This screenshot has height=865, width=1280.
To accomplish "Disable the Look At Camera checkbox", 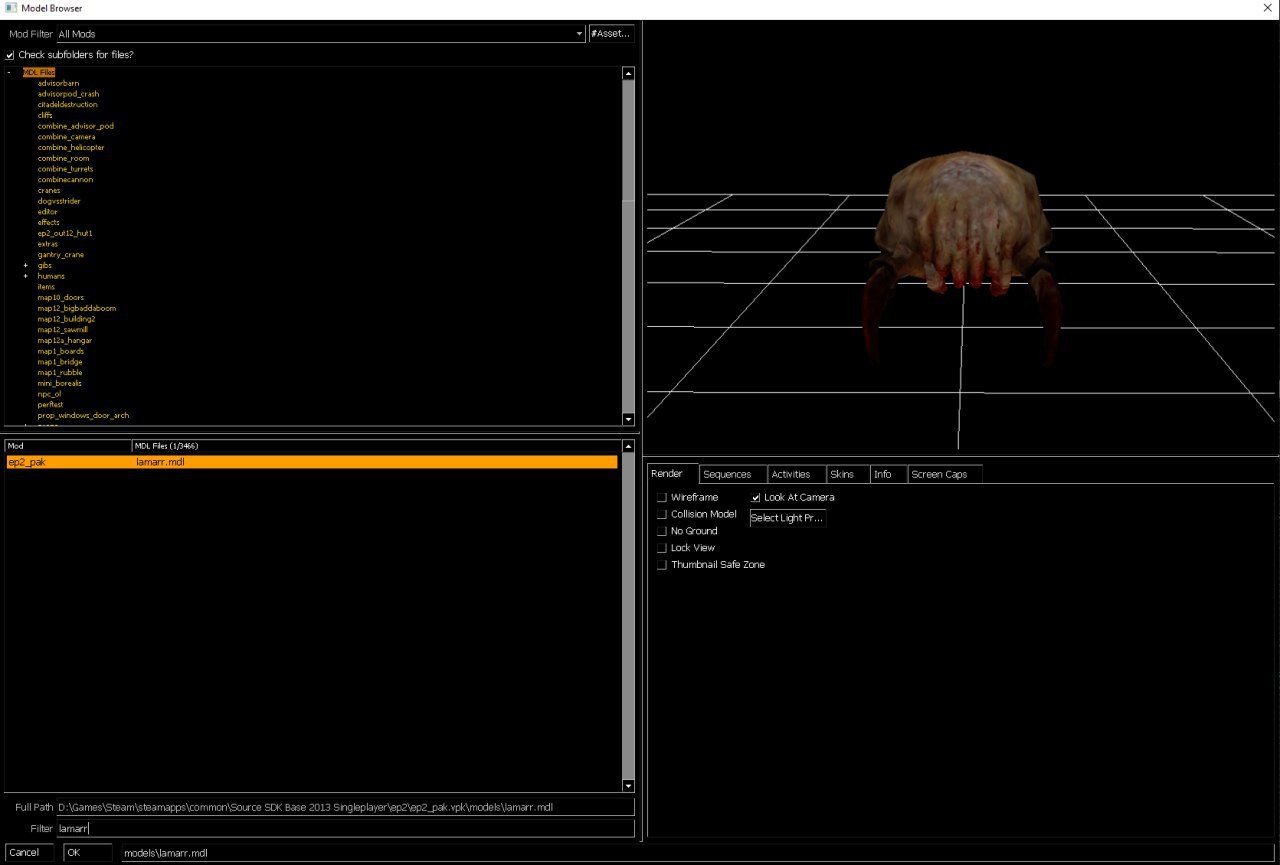I will (x=756, y=498).
